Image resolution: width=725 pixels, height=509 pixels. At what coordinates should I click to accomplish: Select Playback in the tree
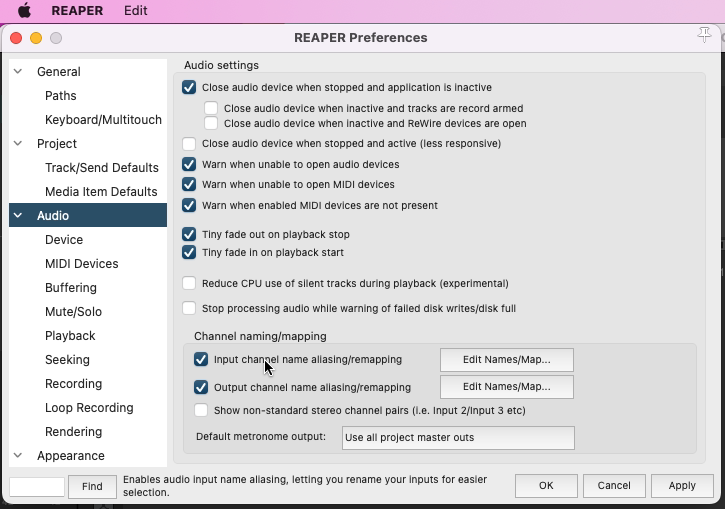[x=70, y=336]
